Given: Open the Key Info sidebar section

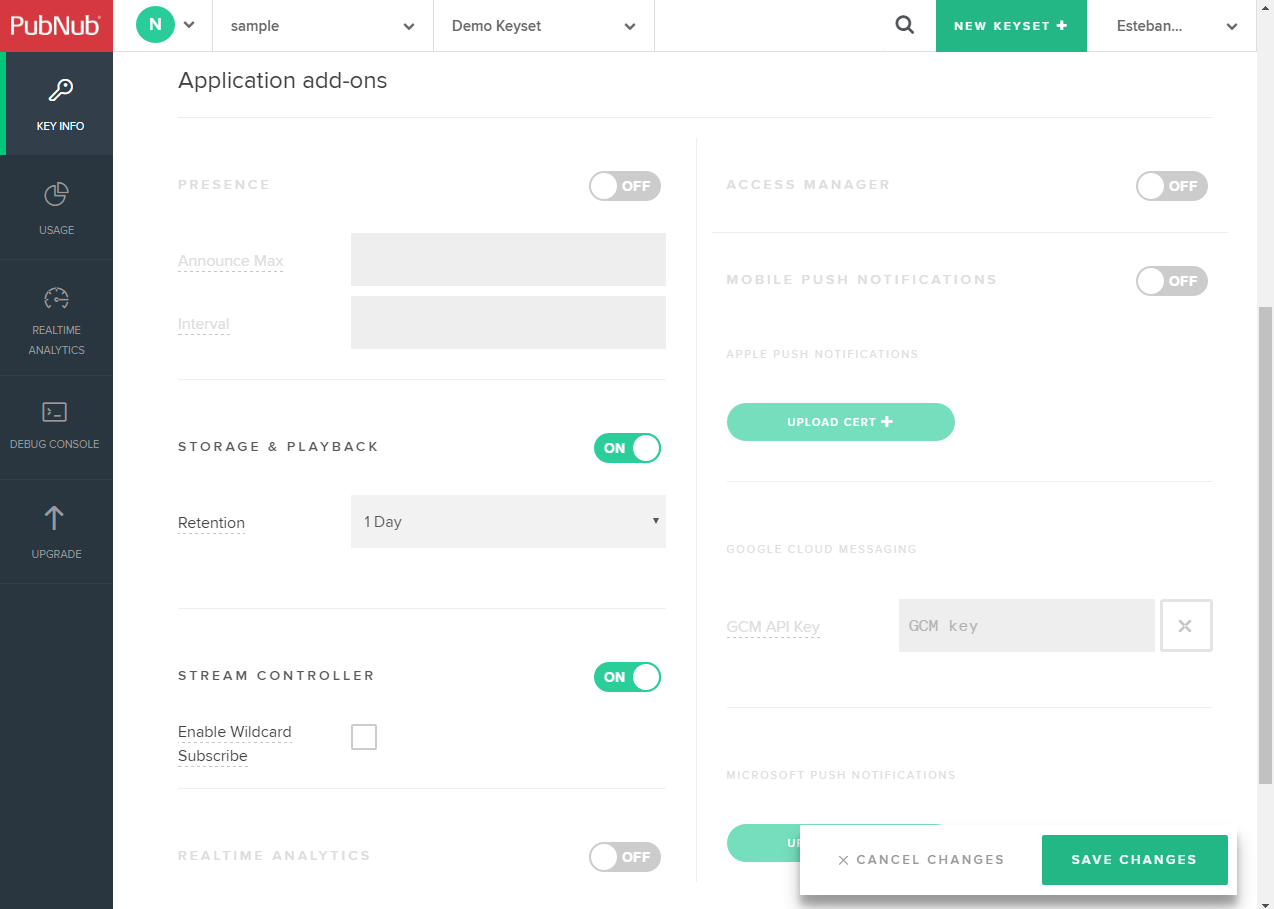Looking at the screenshot, I should coord(57,103).
